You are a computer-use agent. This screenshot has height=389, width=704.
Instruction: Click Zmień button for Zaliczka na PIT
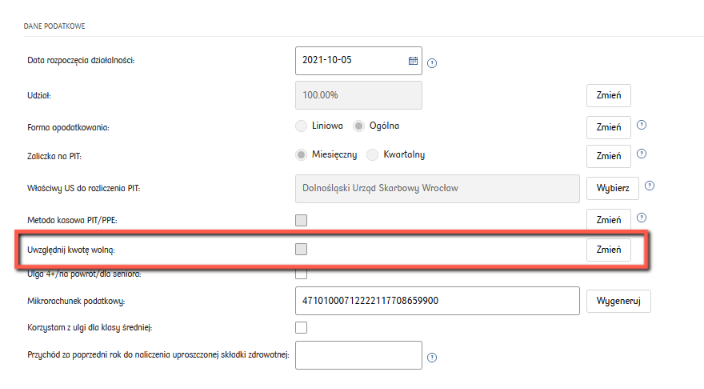pyautogui.click(x=608, y=156)
